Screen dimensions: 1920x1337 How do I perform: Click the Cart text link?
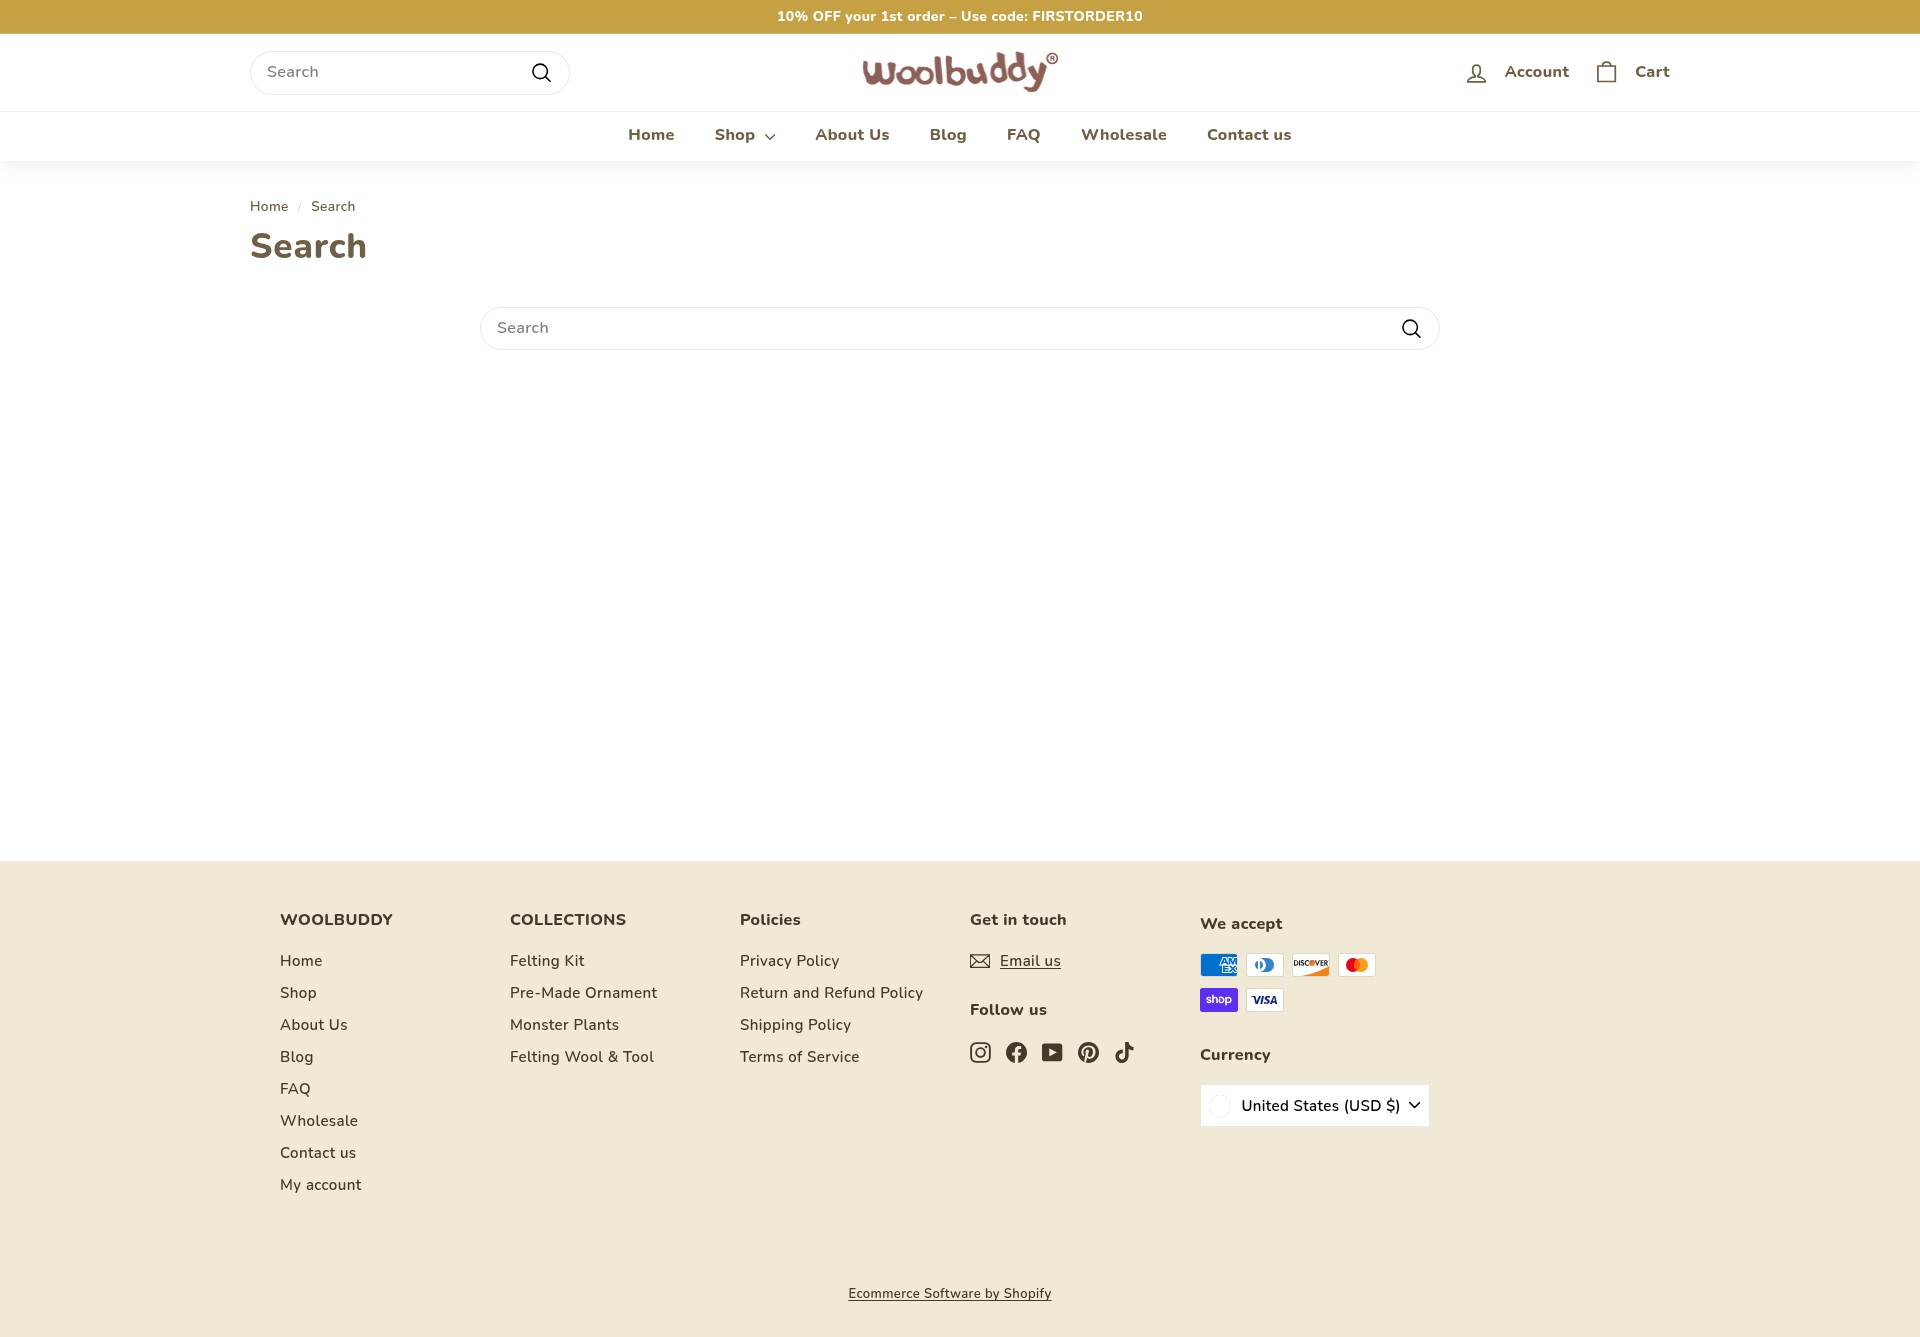tap(1652, 72)
